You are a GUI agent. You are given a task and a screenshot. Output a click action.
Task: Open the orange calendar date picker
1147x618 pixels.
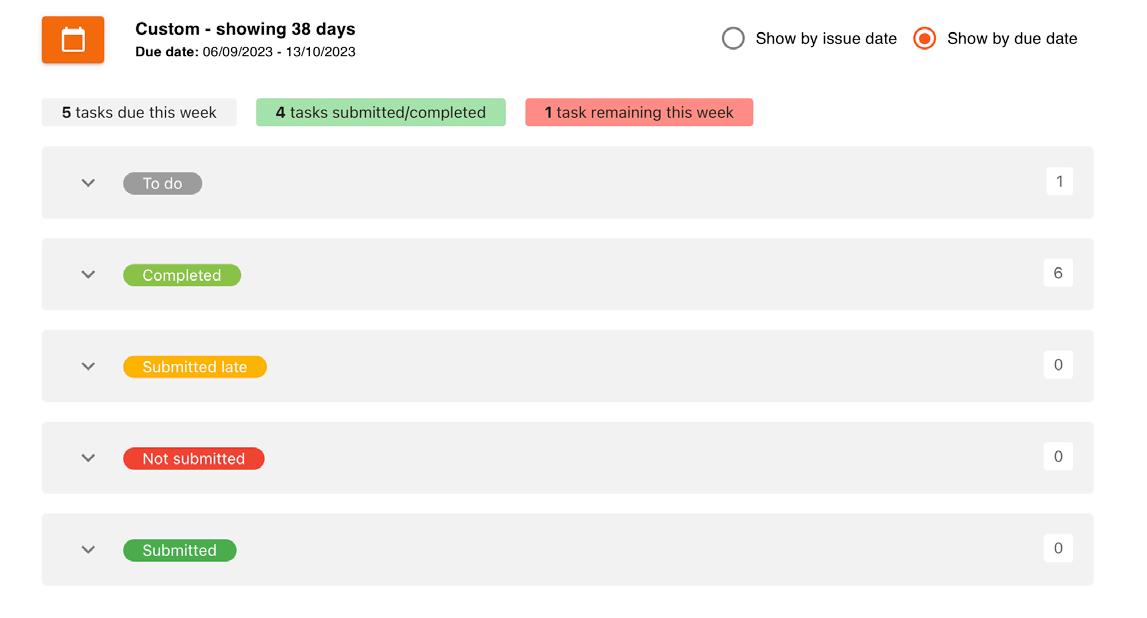pyautogui.click(x=73, y=40)
